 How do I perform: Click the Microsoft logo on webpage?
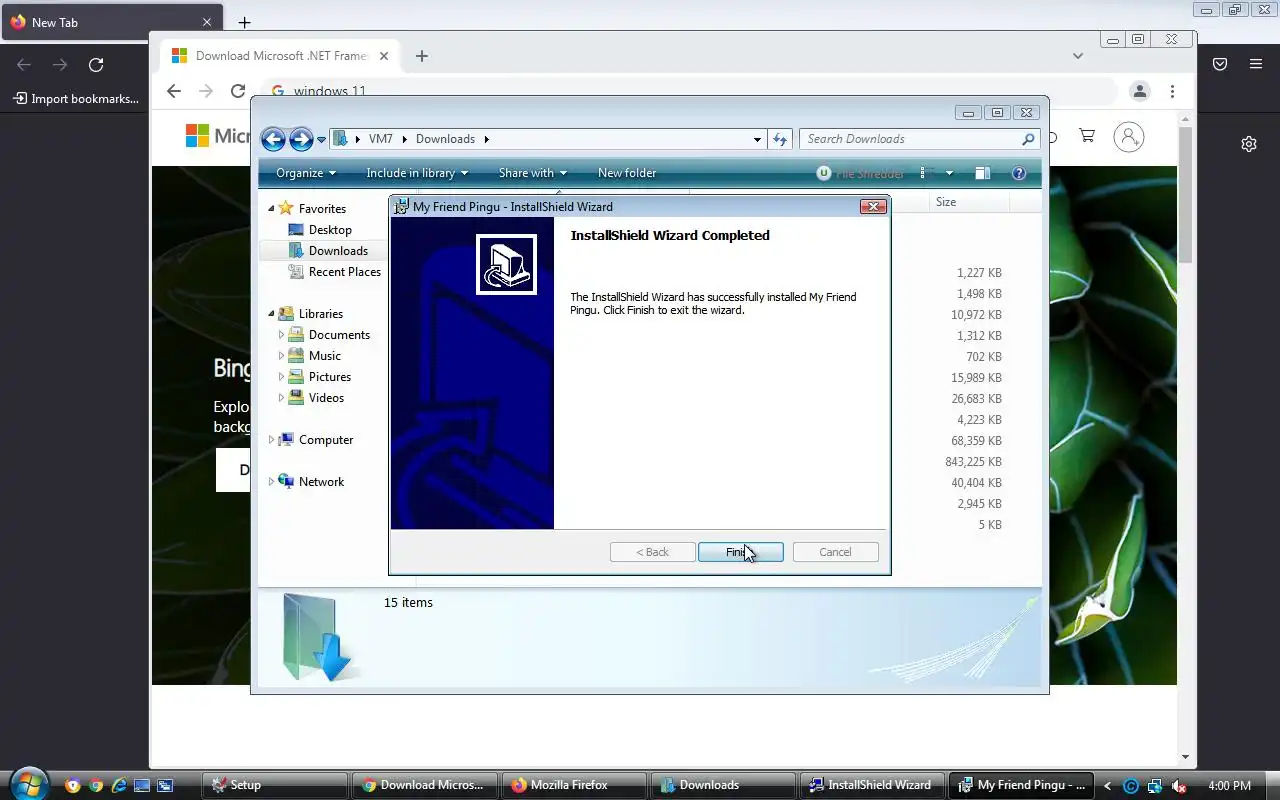coord(217,136)
